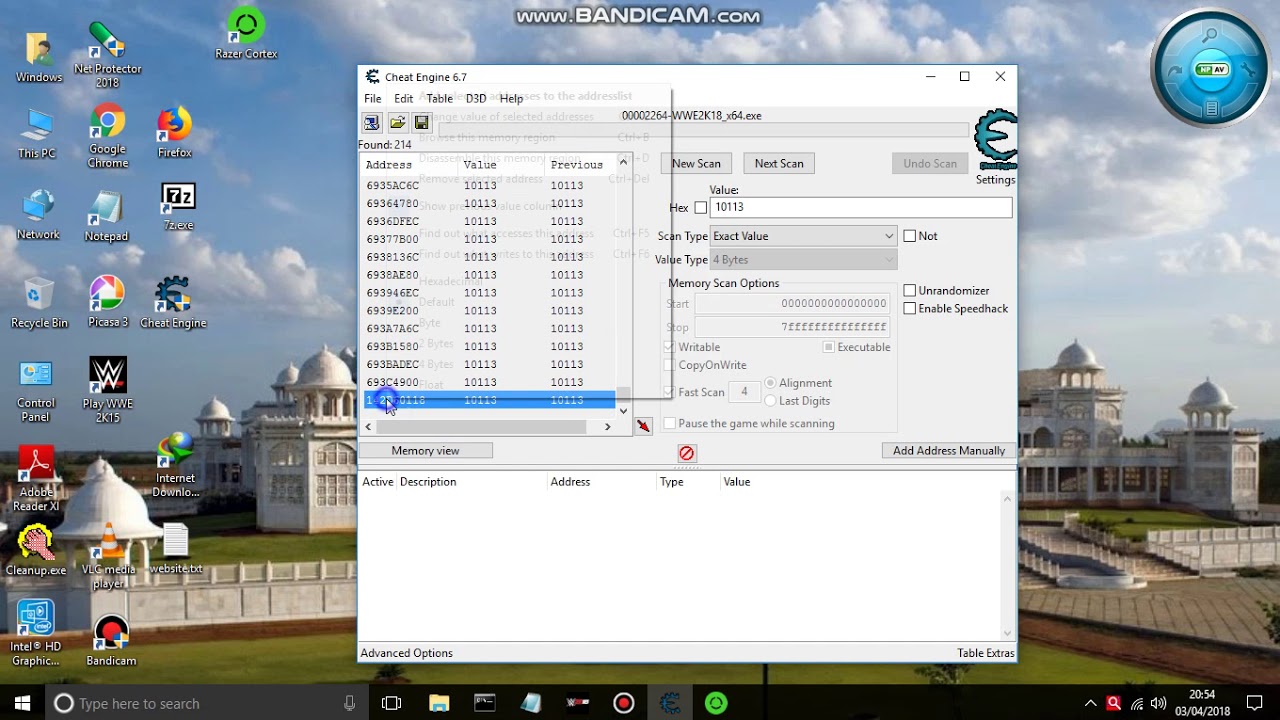Viewport: 1280px width, 720px height.
Task: Show hidden system tray icons
Action: [1090, 703]
